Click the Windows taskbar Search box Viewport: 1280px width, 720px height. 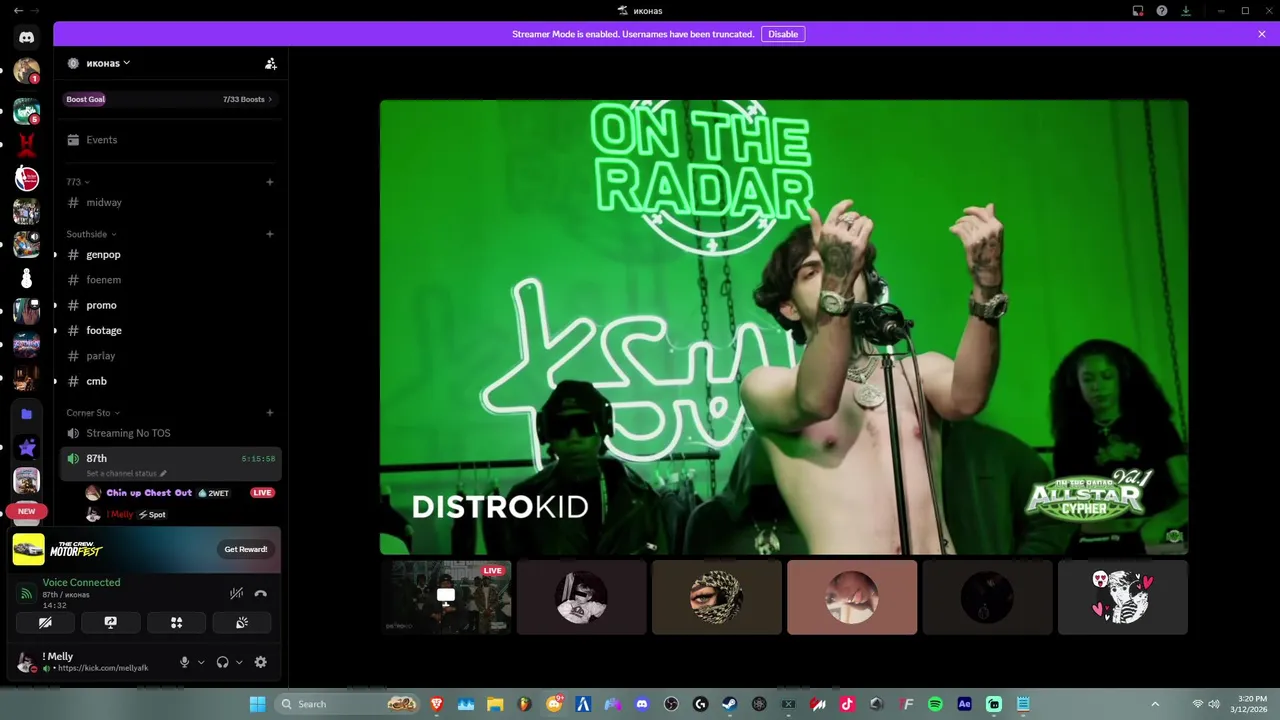[x=349, y=704]
